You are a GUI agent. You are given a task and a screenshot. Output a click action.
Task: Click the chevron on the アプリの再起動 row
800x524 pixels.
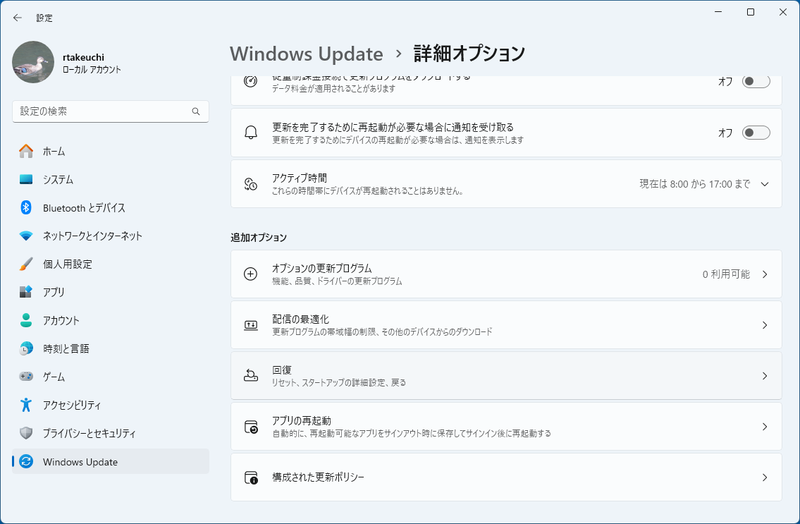(764, 427)
